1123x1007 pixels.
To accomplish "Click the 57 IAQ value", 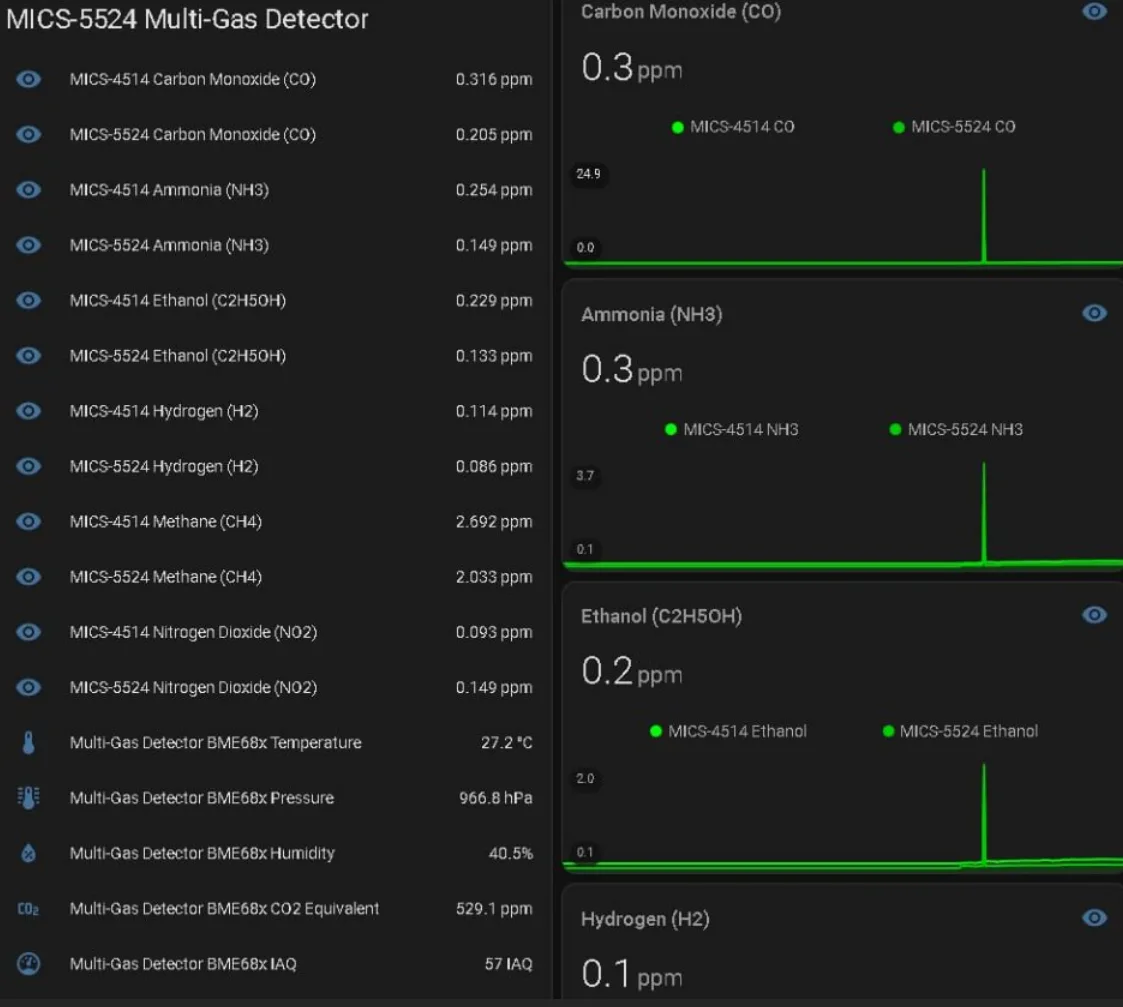I will point(509,964).
